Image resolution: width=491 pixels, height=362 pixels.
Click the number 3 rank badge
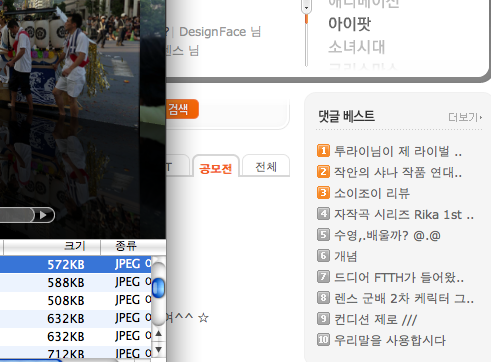[x=323, y=193]
